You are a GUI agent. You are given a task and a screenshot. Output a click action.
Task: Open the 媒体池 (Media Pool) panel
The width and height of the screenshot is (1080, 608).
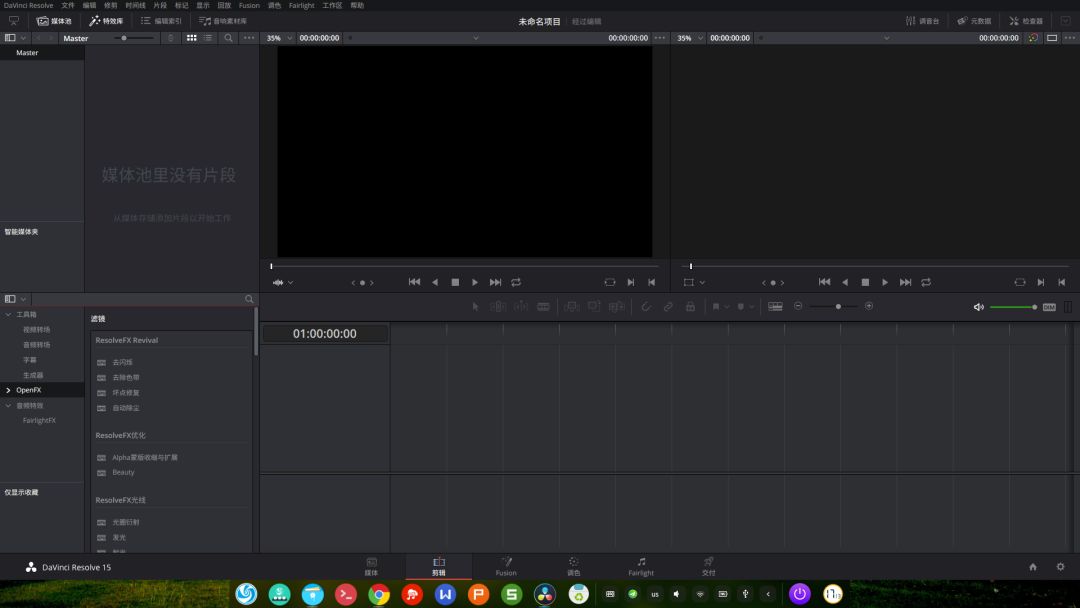coord(54,20)
